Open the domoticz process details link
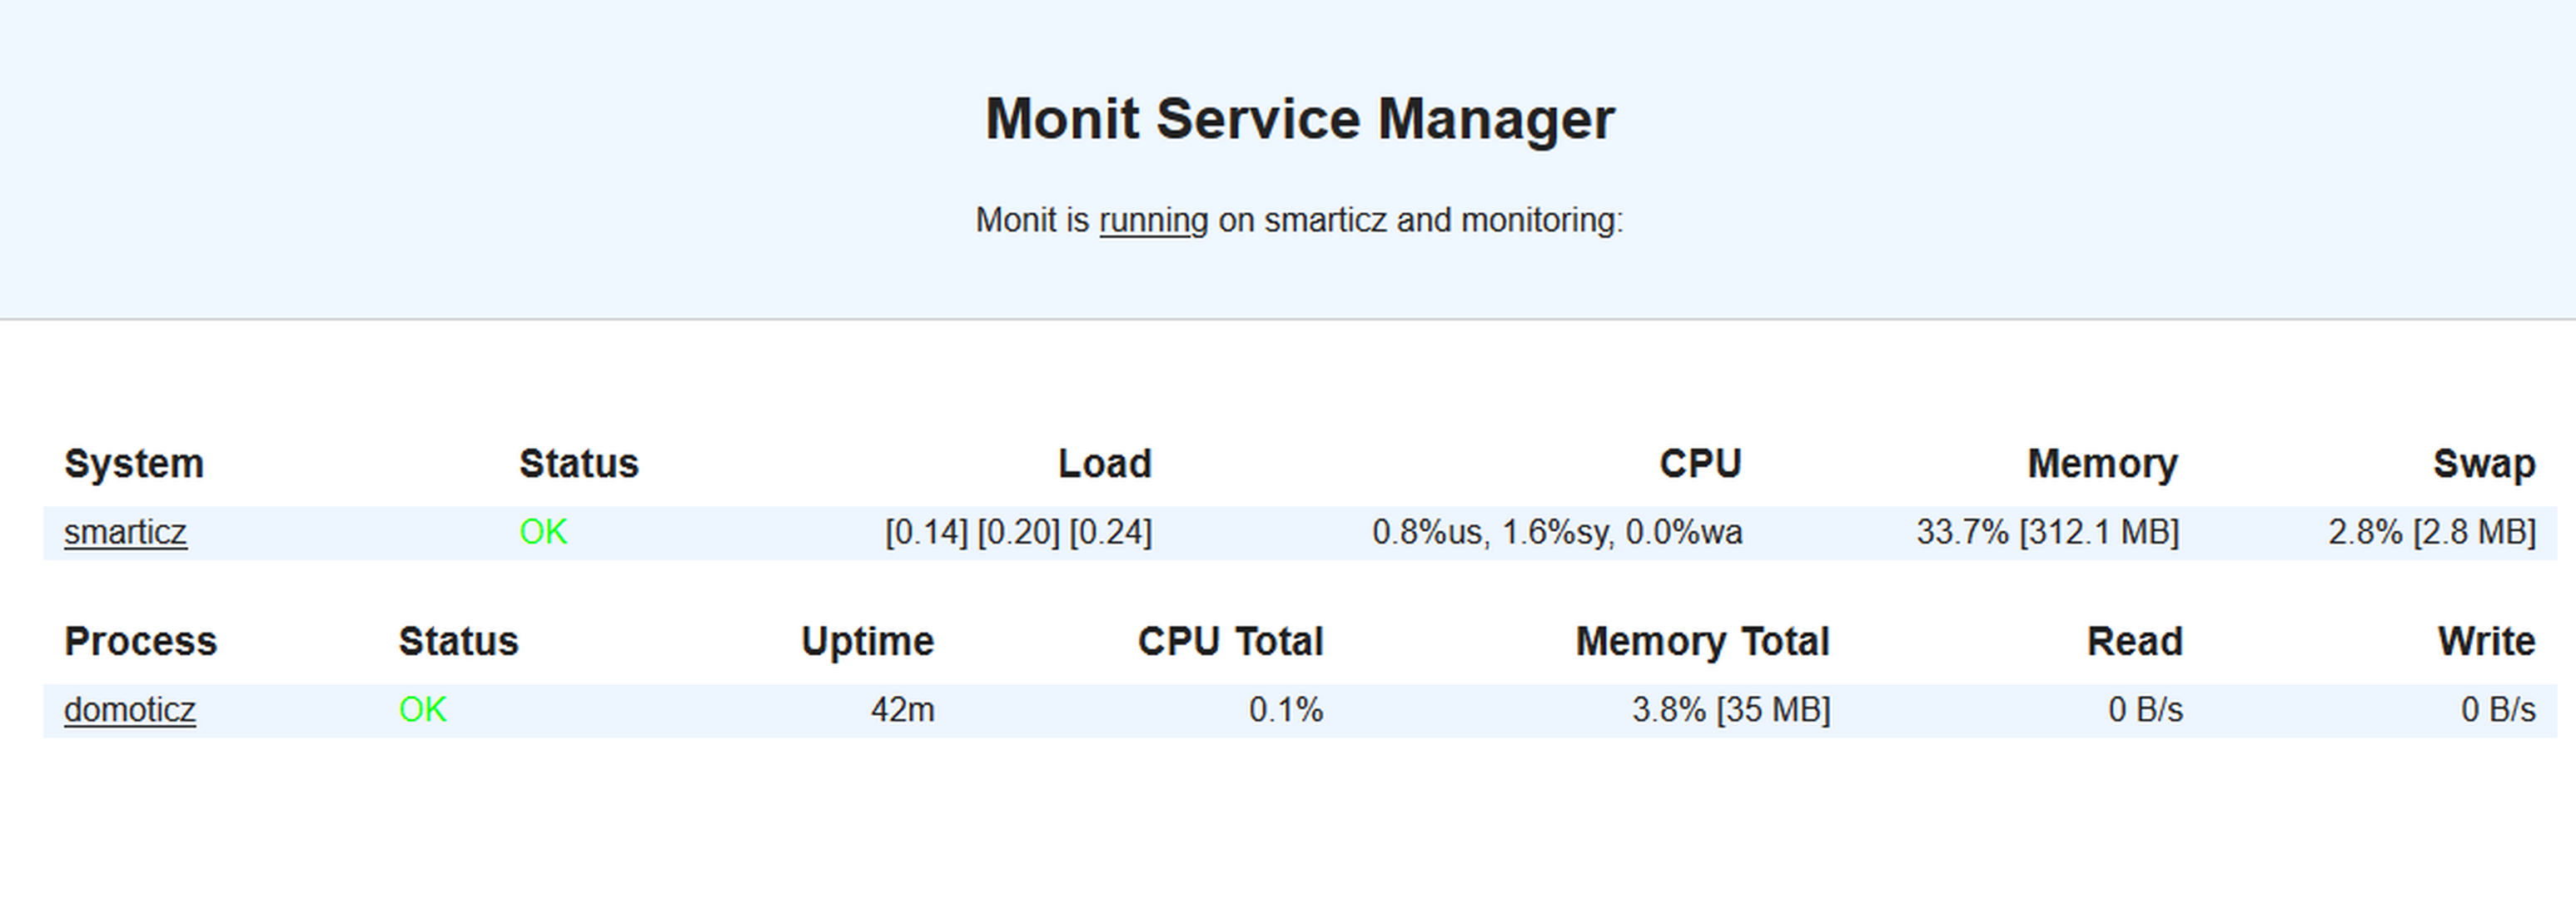Image resolution: width=2576 pixels, height=899 pixels. (130, 710)
